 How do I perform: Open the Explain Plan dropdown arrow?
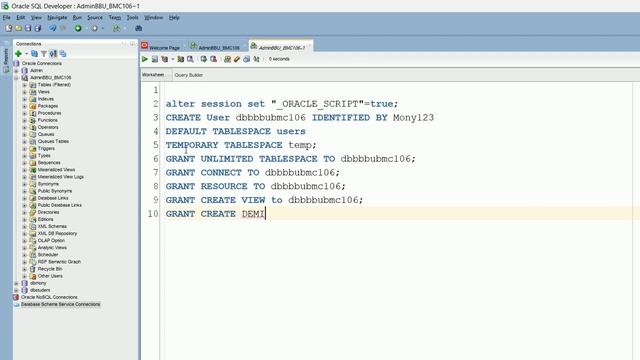coord(172,60)
